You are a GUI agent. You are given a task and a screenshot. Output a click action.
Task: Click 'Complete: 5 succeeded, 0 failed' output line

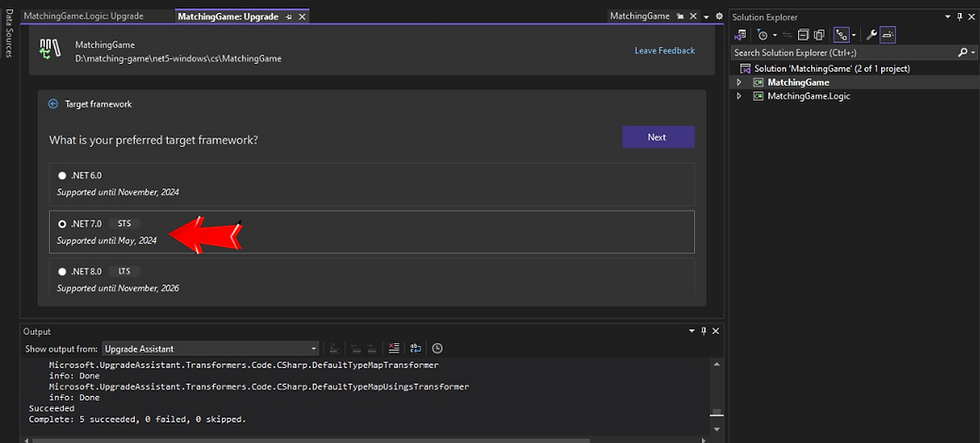(x=138, y=419)
